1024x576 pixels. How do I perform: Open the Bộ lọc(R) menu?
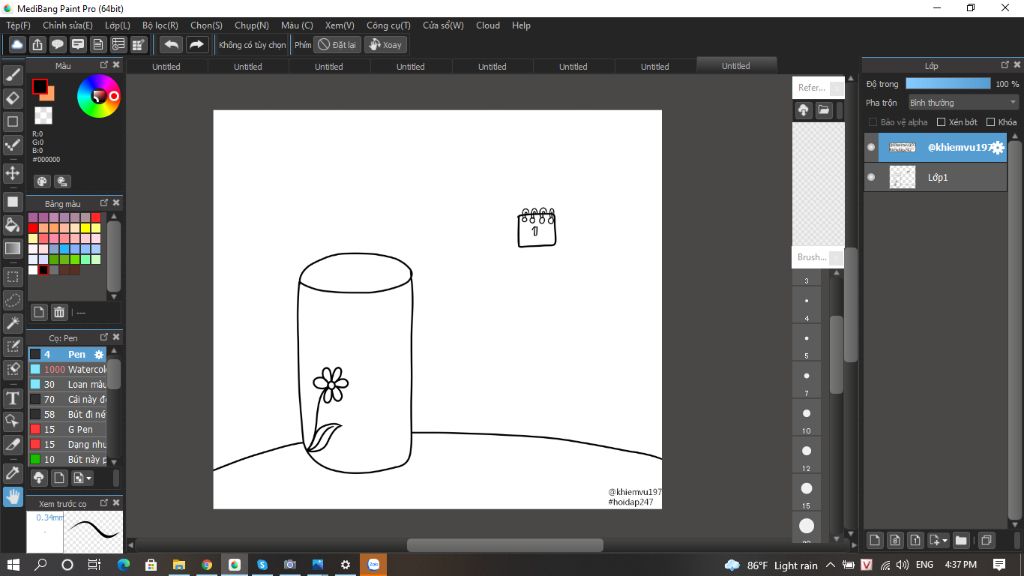point(160,25)
